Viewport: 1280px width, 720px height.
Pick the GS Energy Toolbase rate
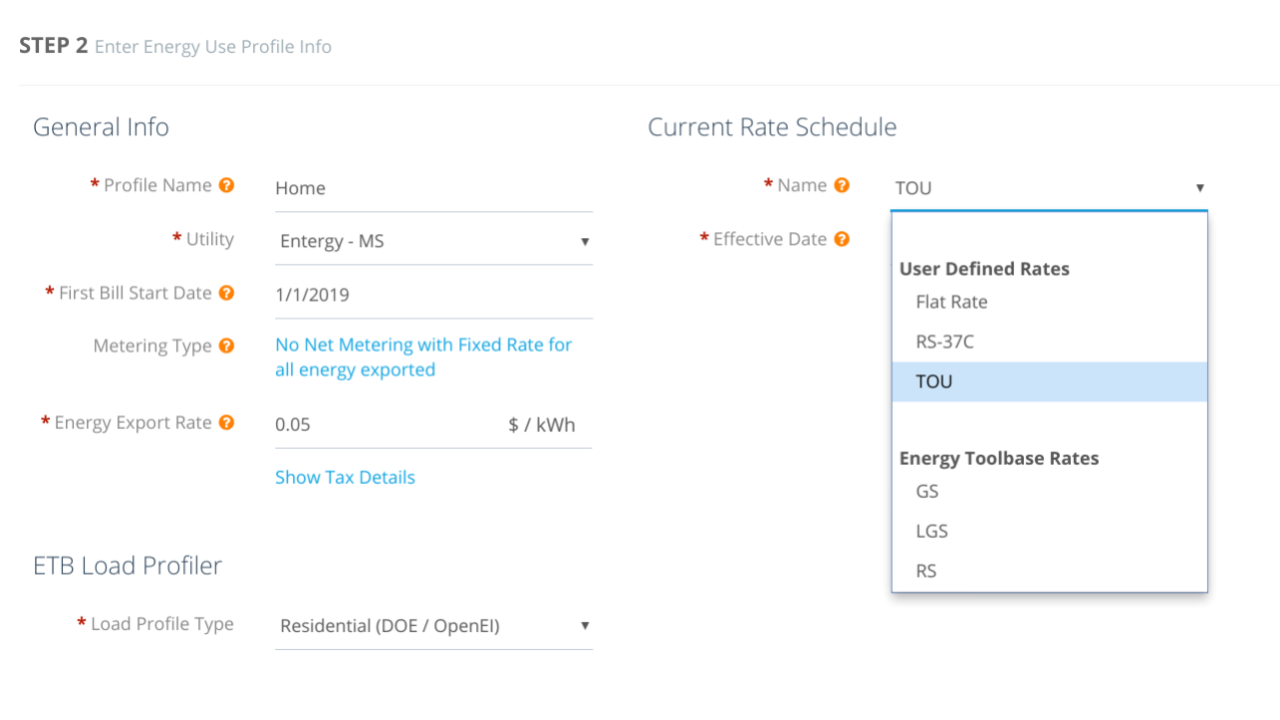pyautogui.click(x=927, y=491)
